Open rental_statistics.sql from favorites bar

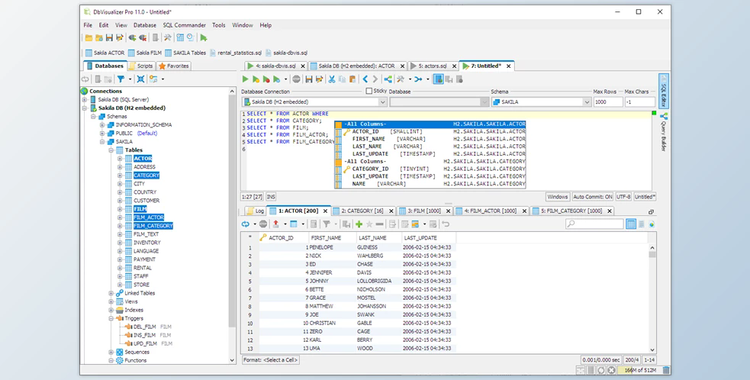tap(235, 53)
